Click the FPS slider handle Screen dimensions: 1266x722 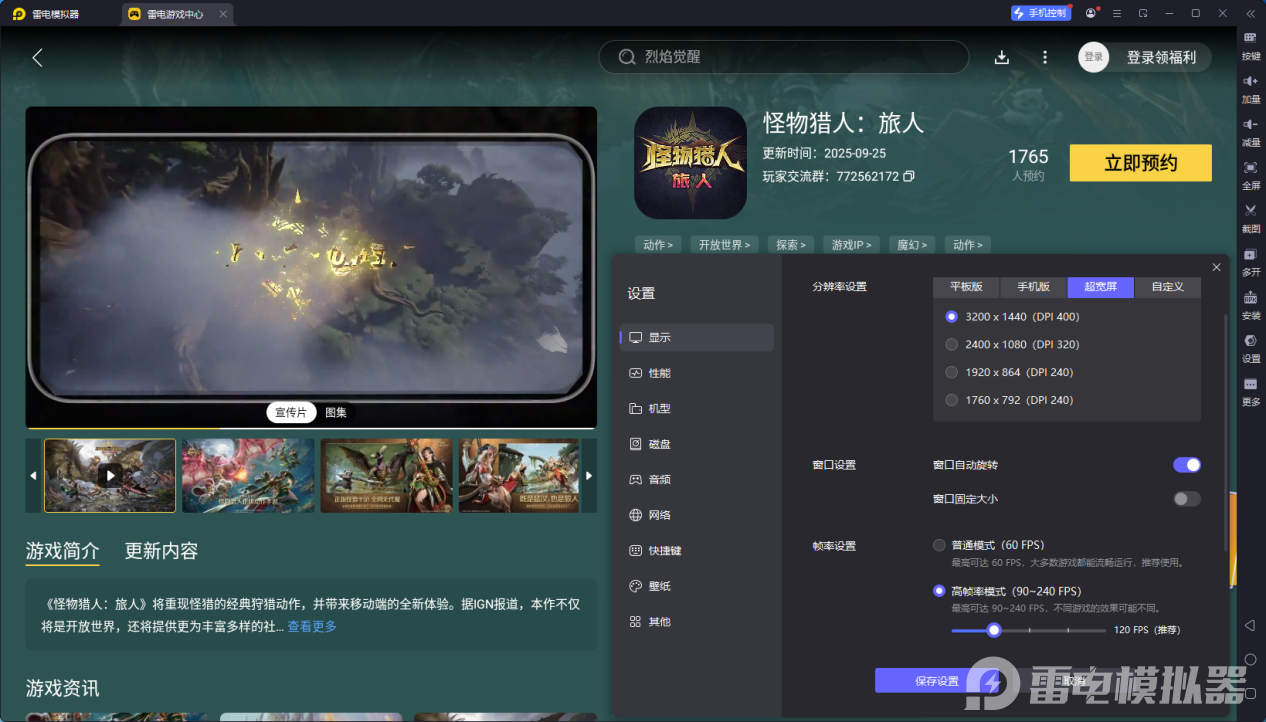point(994,630)
